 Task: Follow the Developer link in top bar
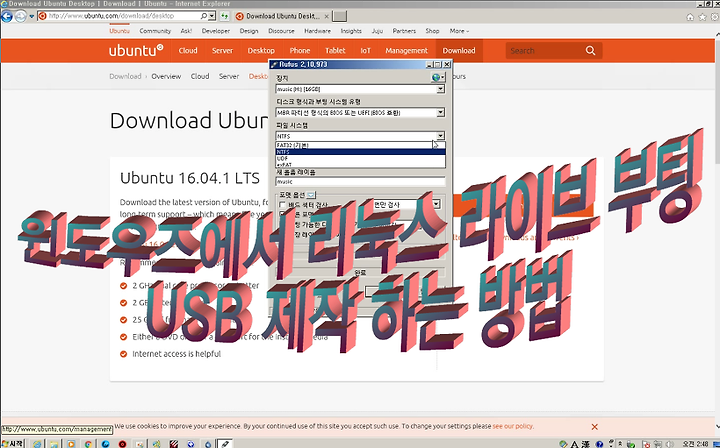click(x=215, y=31)
